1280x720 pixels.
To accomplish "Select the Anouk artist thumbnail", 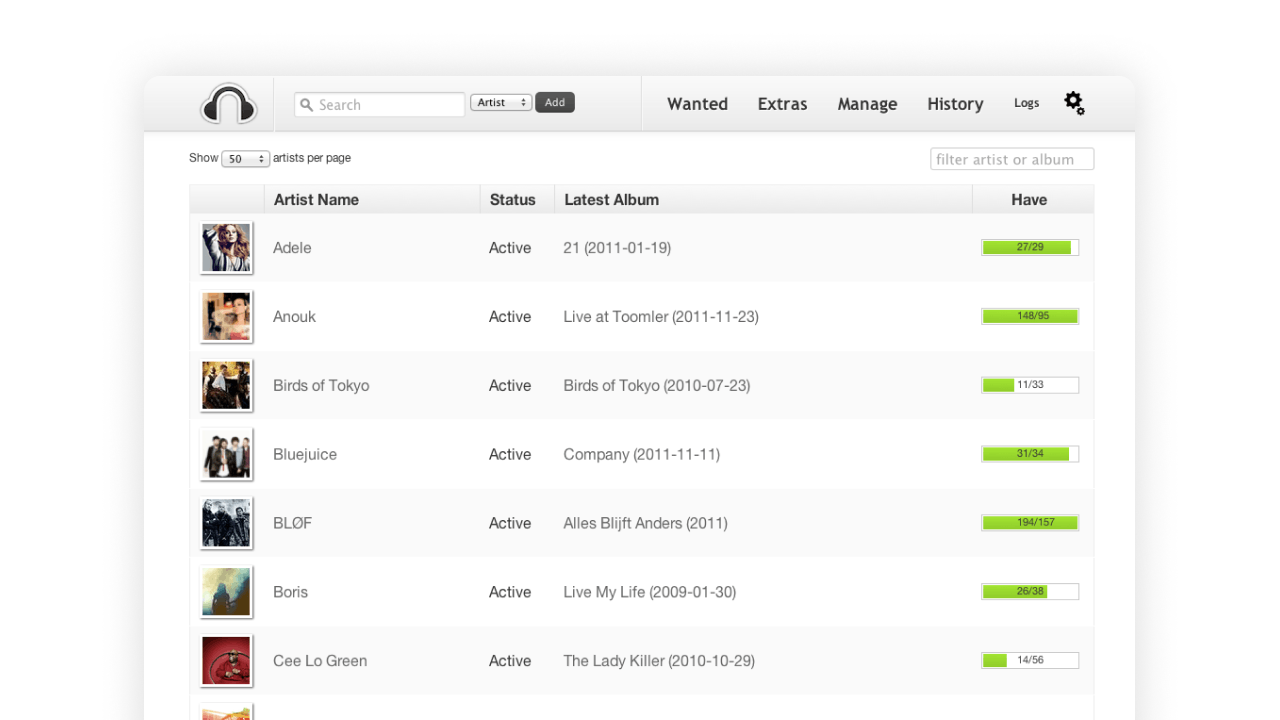I will pos(226,317).
